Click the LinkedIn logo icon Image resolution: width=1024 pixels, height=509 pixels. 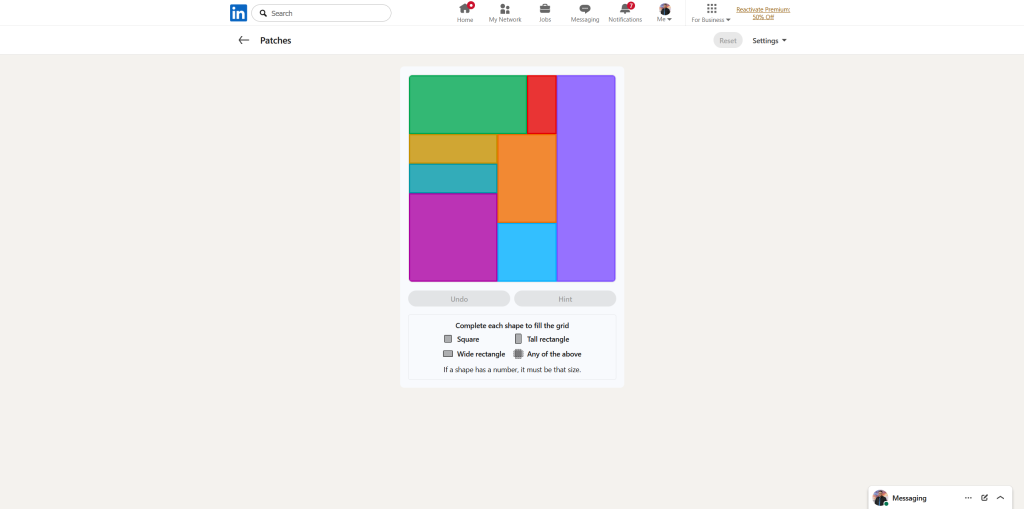[x=238, y=13]
